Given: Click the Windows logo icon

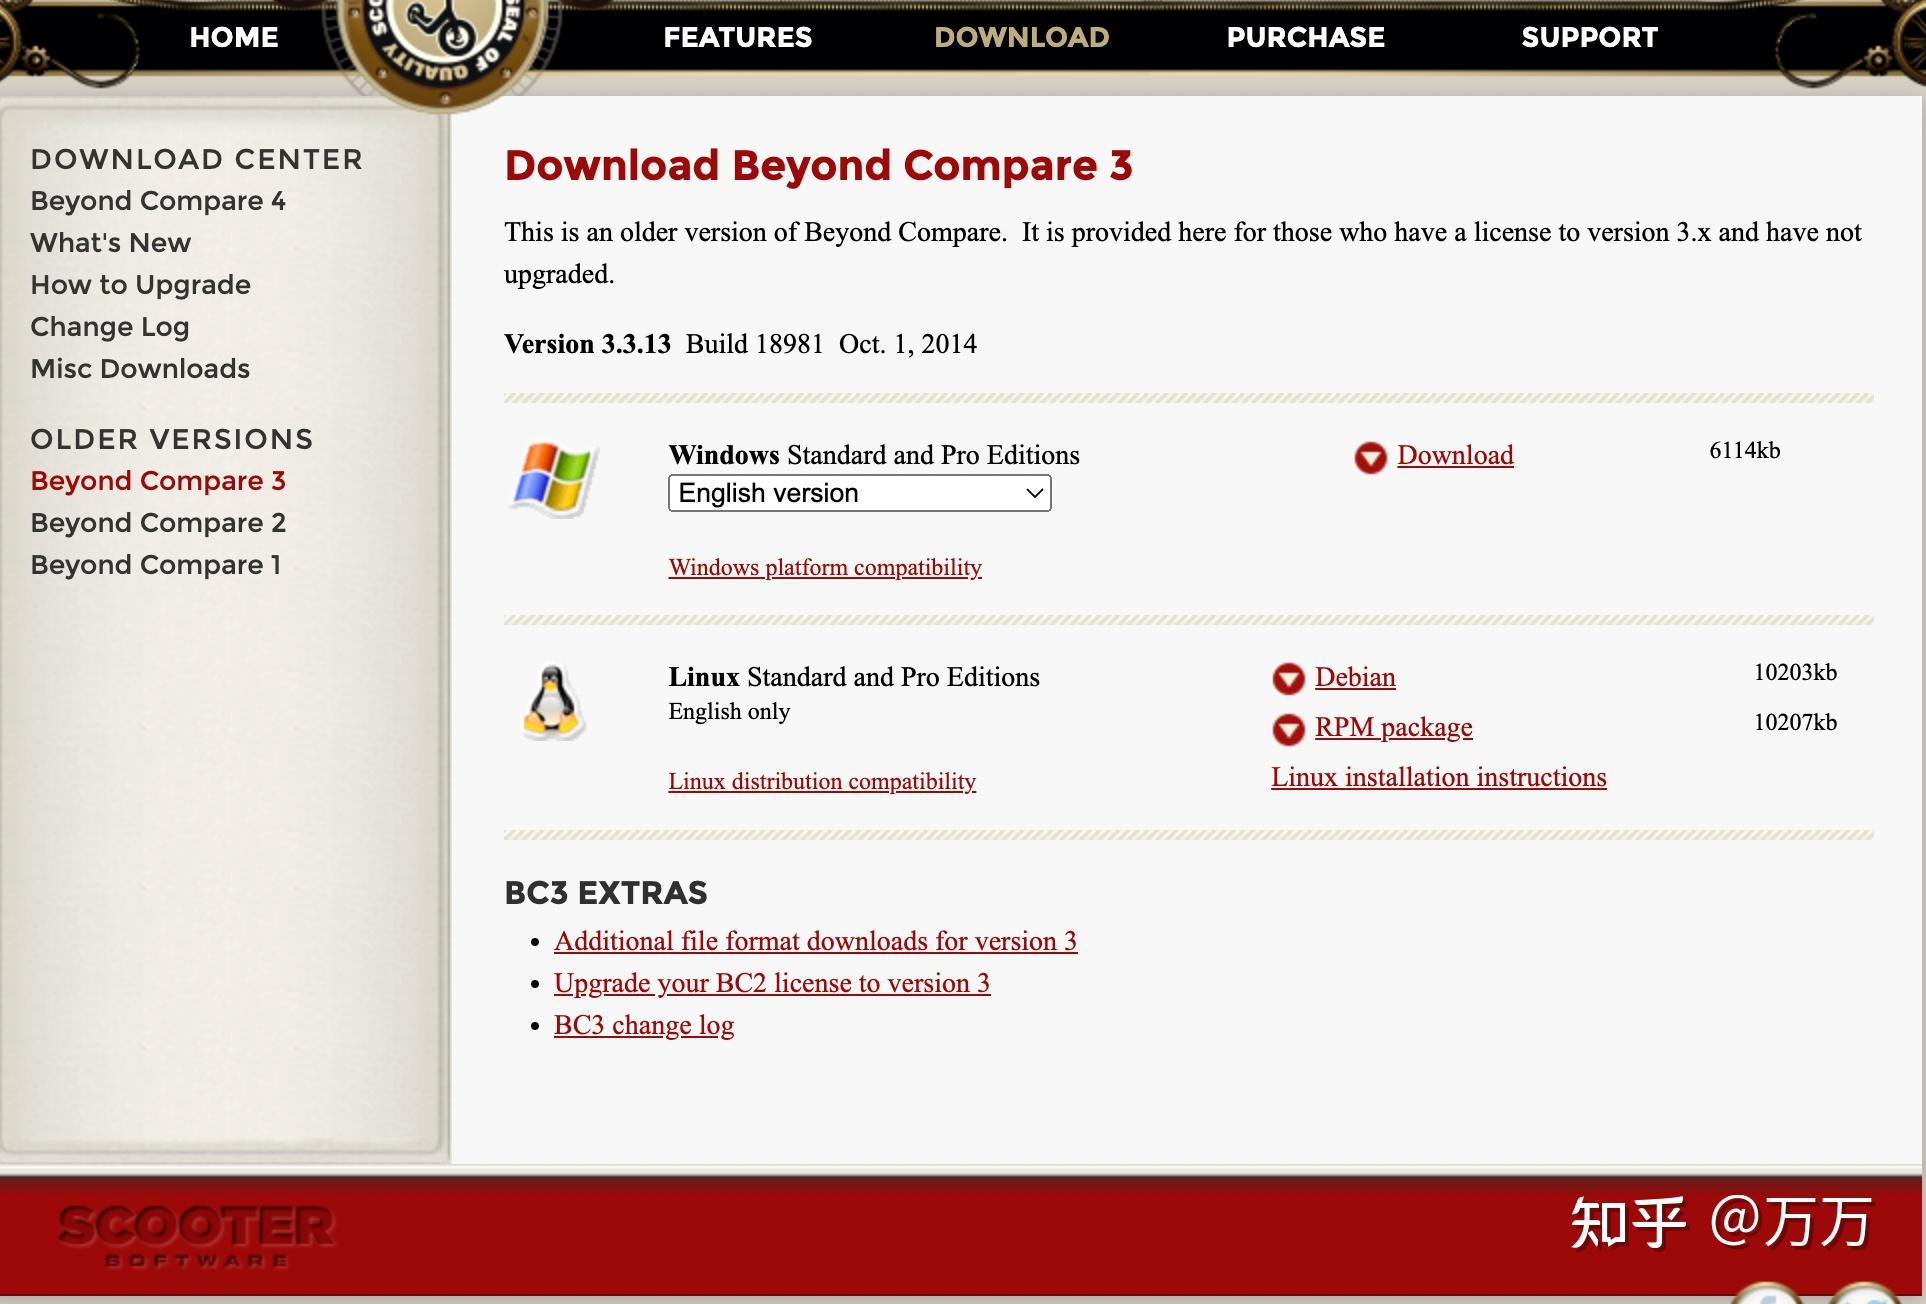Looking at the screenshot, I should pos(553,479).
